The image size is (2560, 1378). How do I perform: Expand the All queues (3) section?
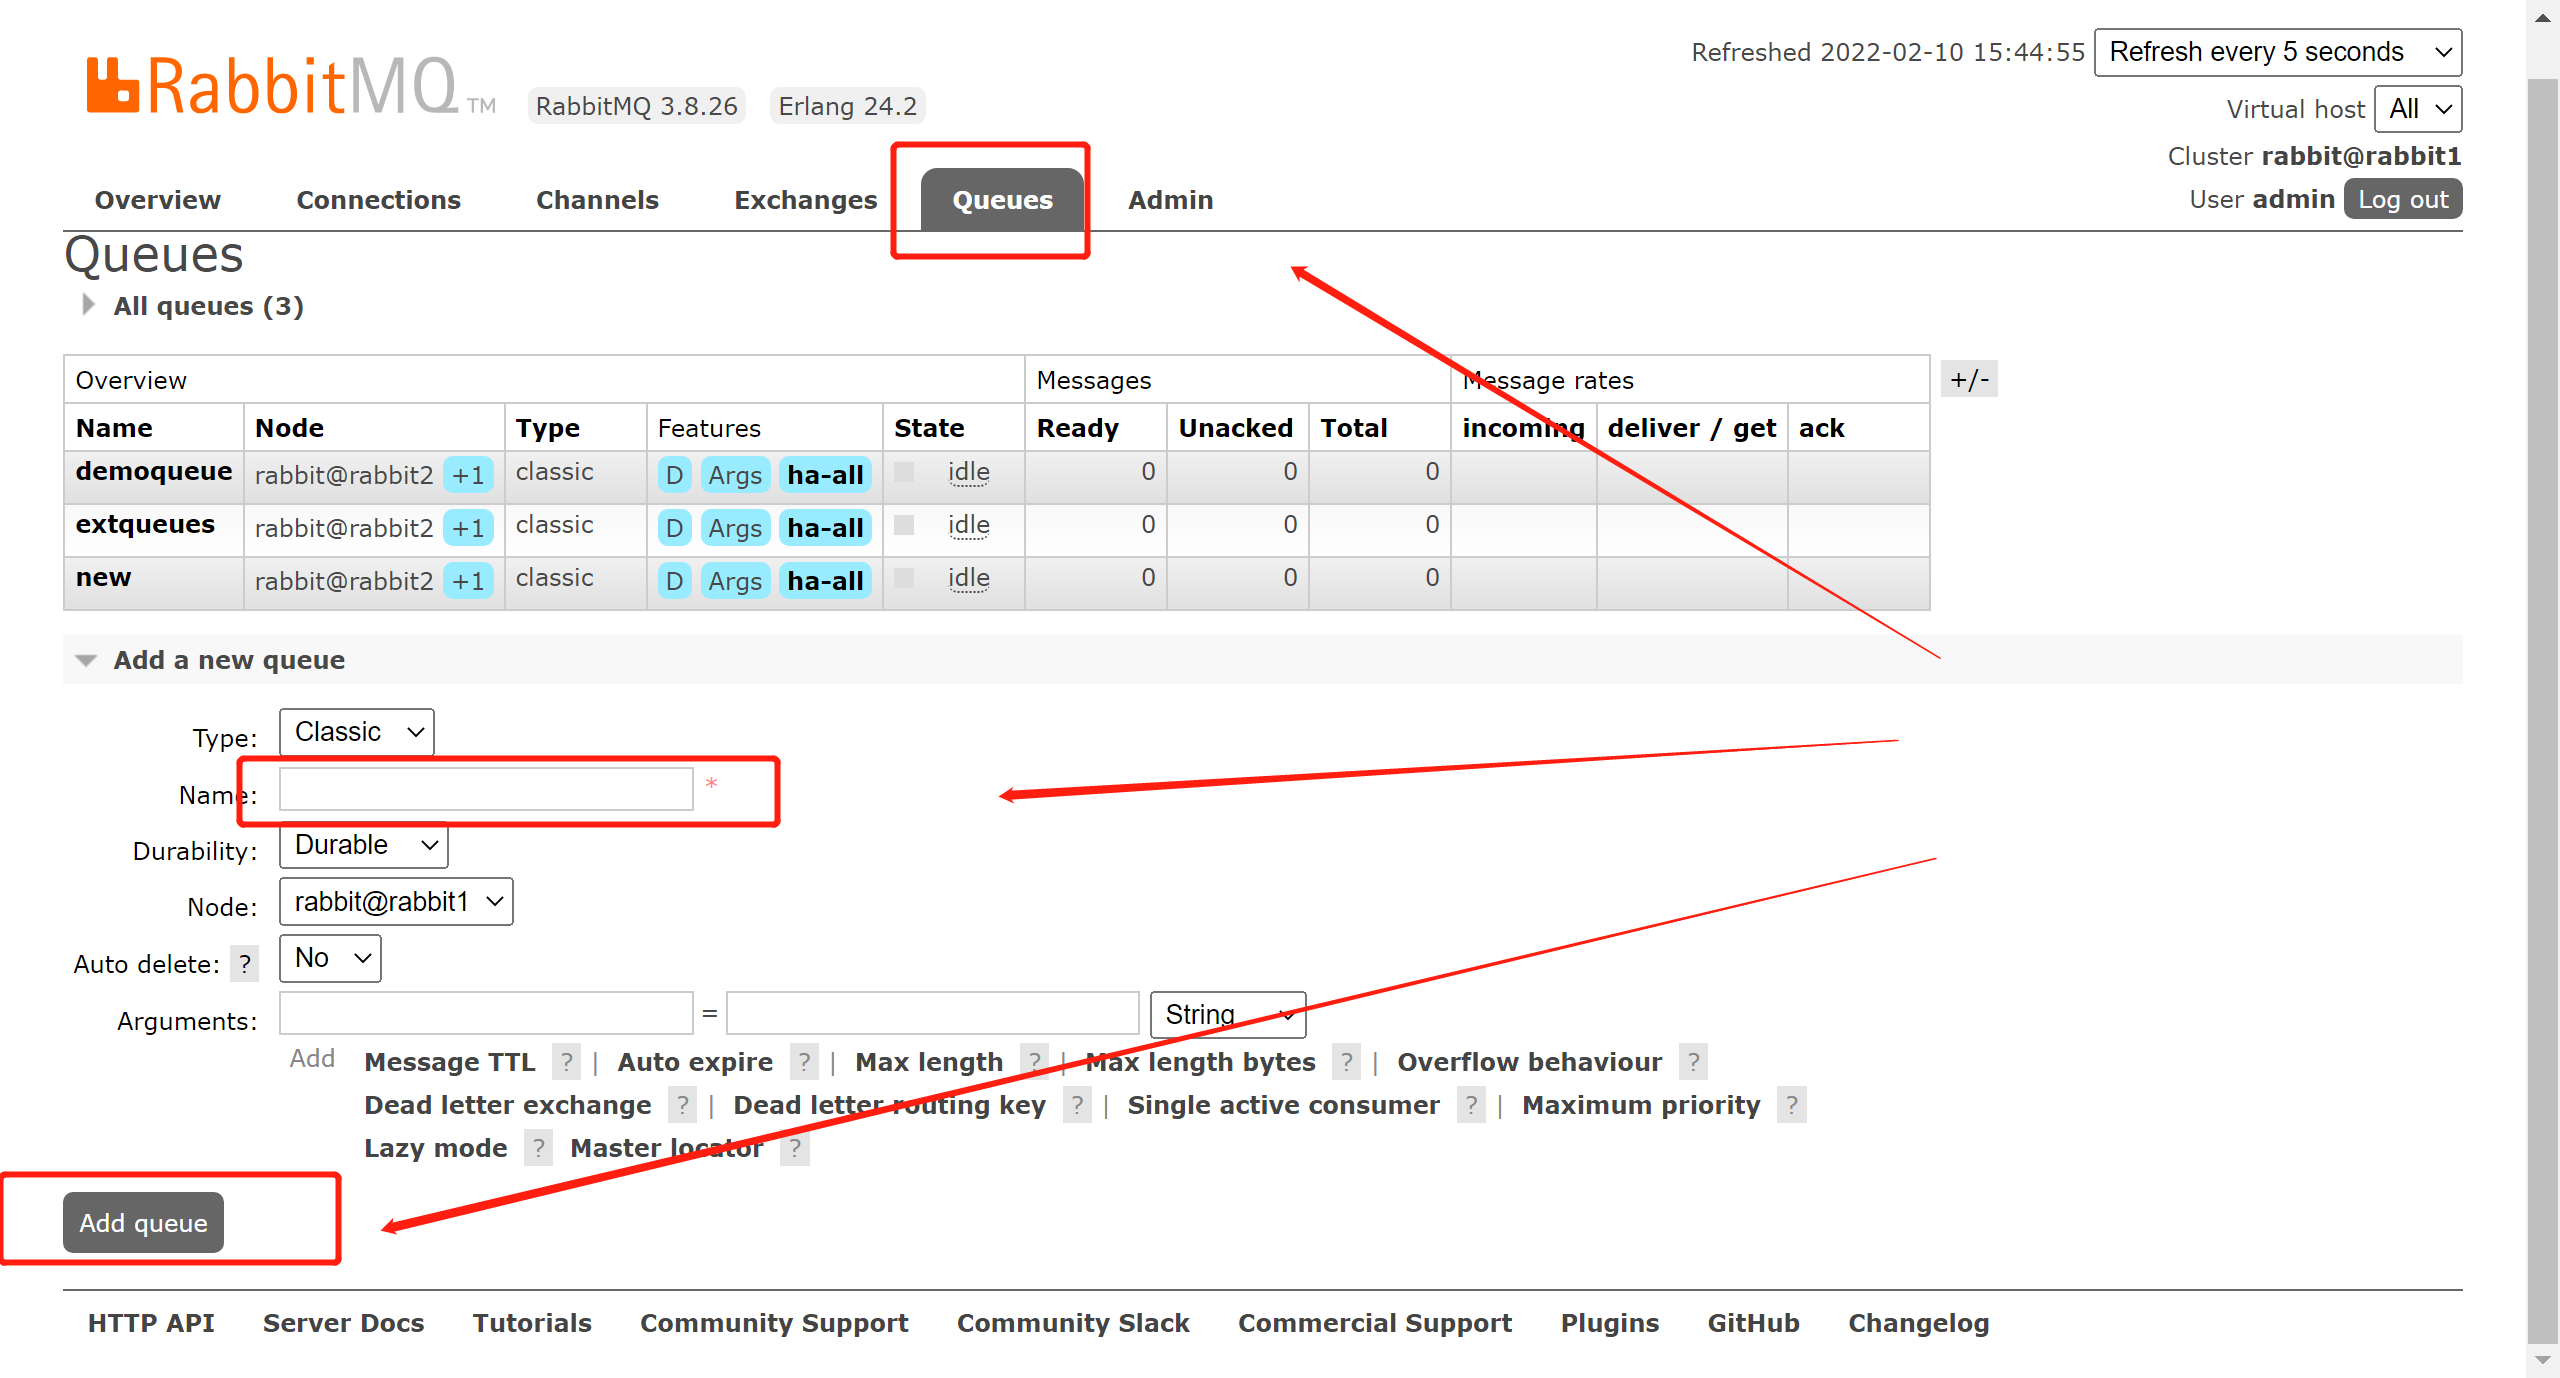[207, 306]
